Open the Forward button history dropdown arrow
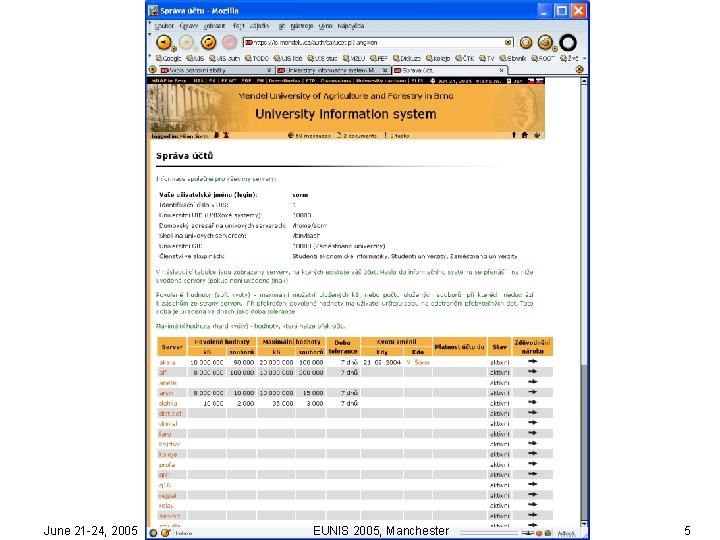Image resolution: width=720 pixels, height=540 pixels. (x=196, y=48)
